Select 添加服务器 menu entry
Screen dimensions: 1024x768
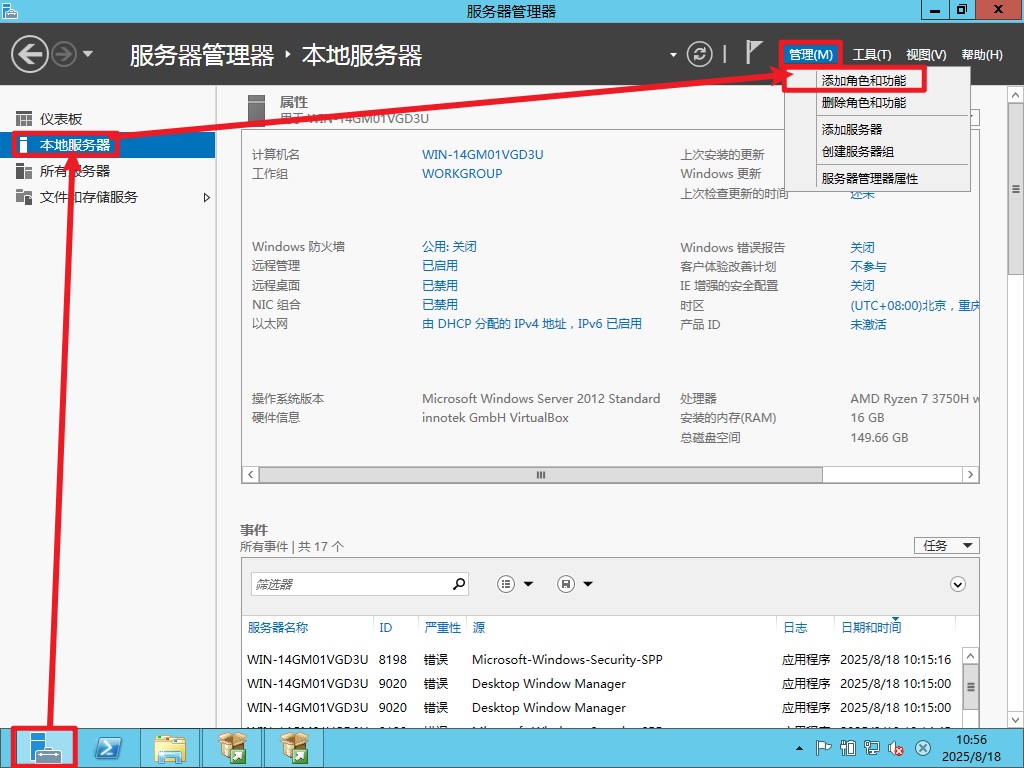point(852,129)
